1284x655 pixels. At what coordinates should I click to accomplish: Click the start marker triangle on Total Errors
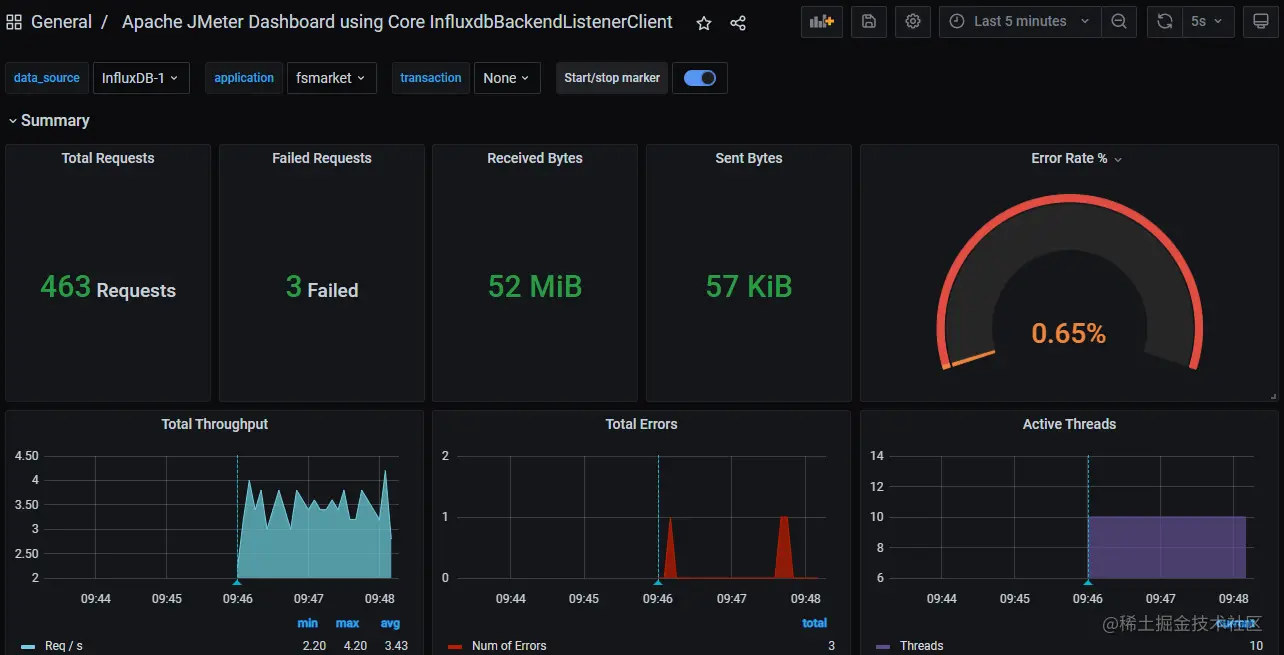pyautogui.click(x=658, y=581)
